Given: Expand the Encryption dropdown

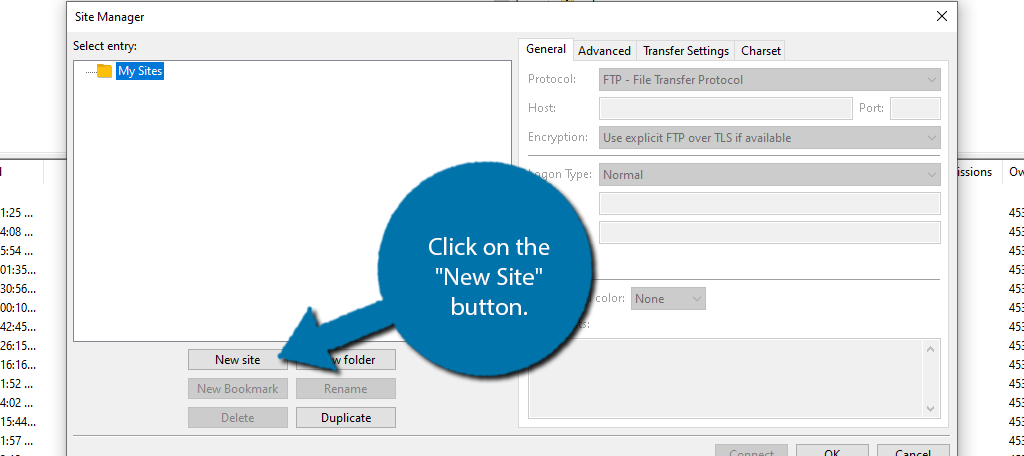Looking at the screenshot, I should (769, 137).
